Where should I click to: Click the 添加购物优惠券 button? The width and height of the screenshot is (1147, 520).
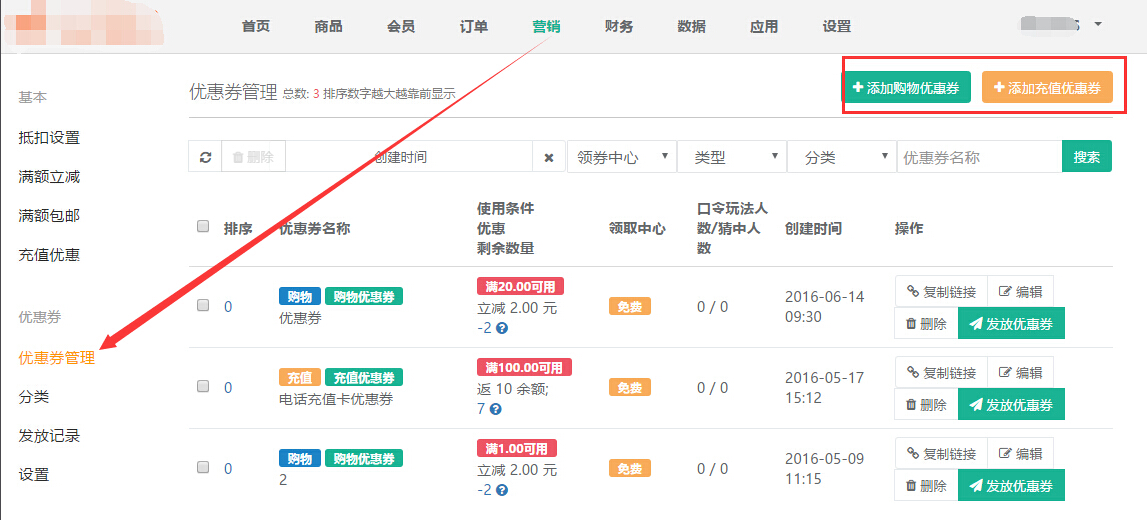click(906, 88)
